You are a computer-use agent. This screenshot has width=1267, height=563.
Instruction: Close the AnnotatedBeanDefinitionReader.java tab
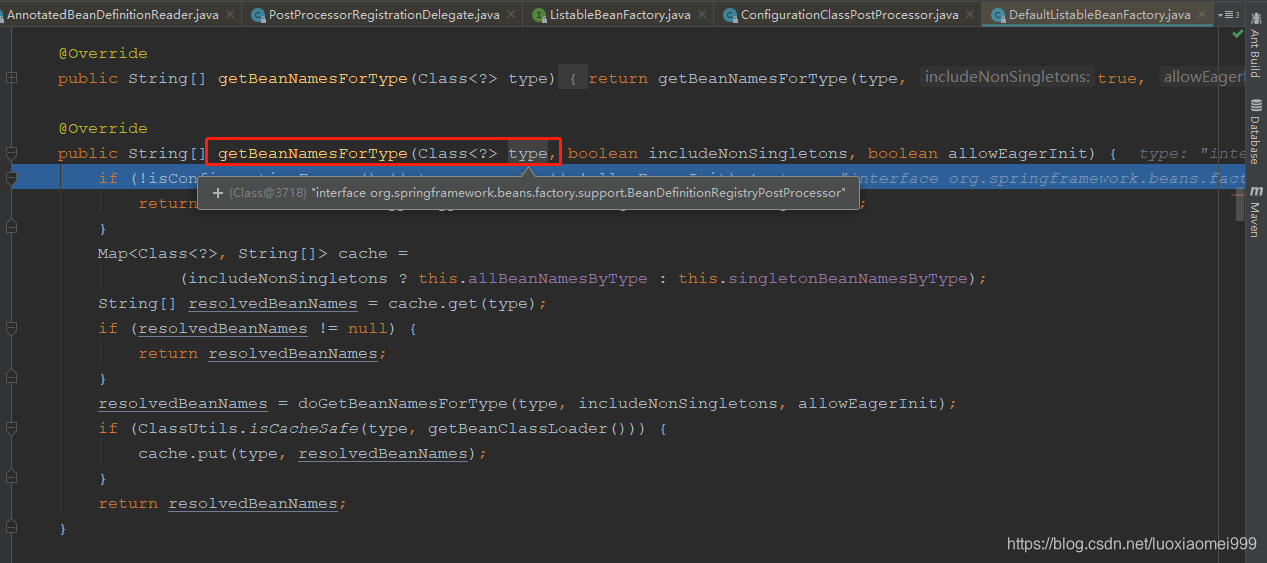pos(231,15)
